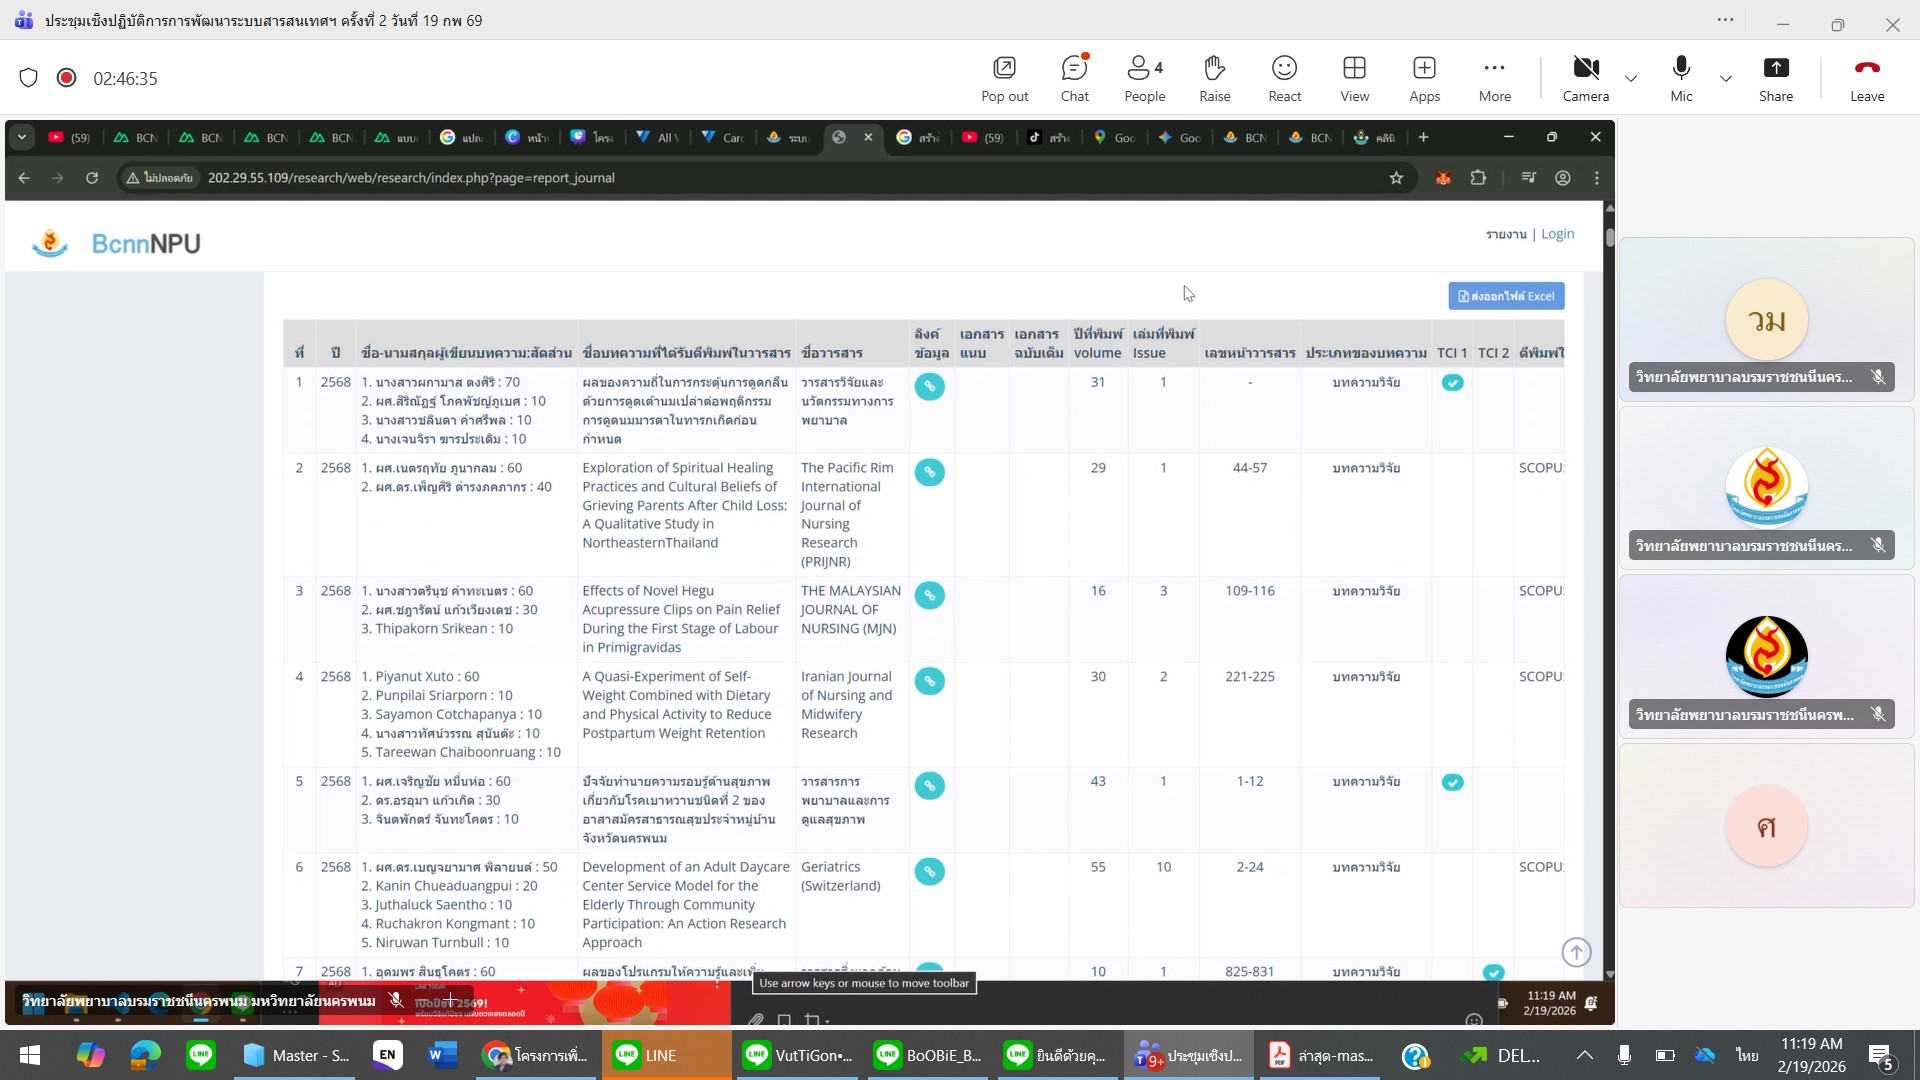Open the Apps menu
Viewport: 1920px width, 1080px height.
(1424, 78)
